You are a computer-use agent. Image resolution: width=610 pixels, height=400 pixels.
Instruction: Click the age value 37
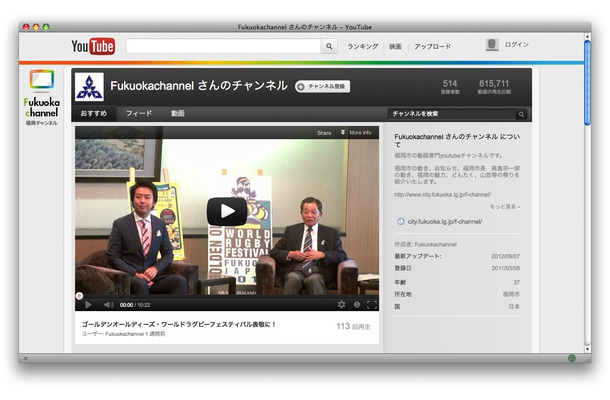517,282
